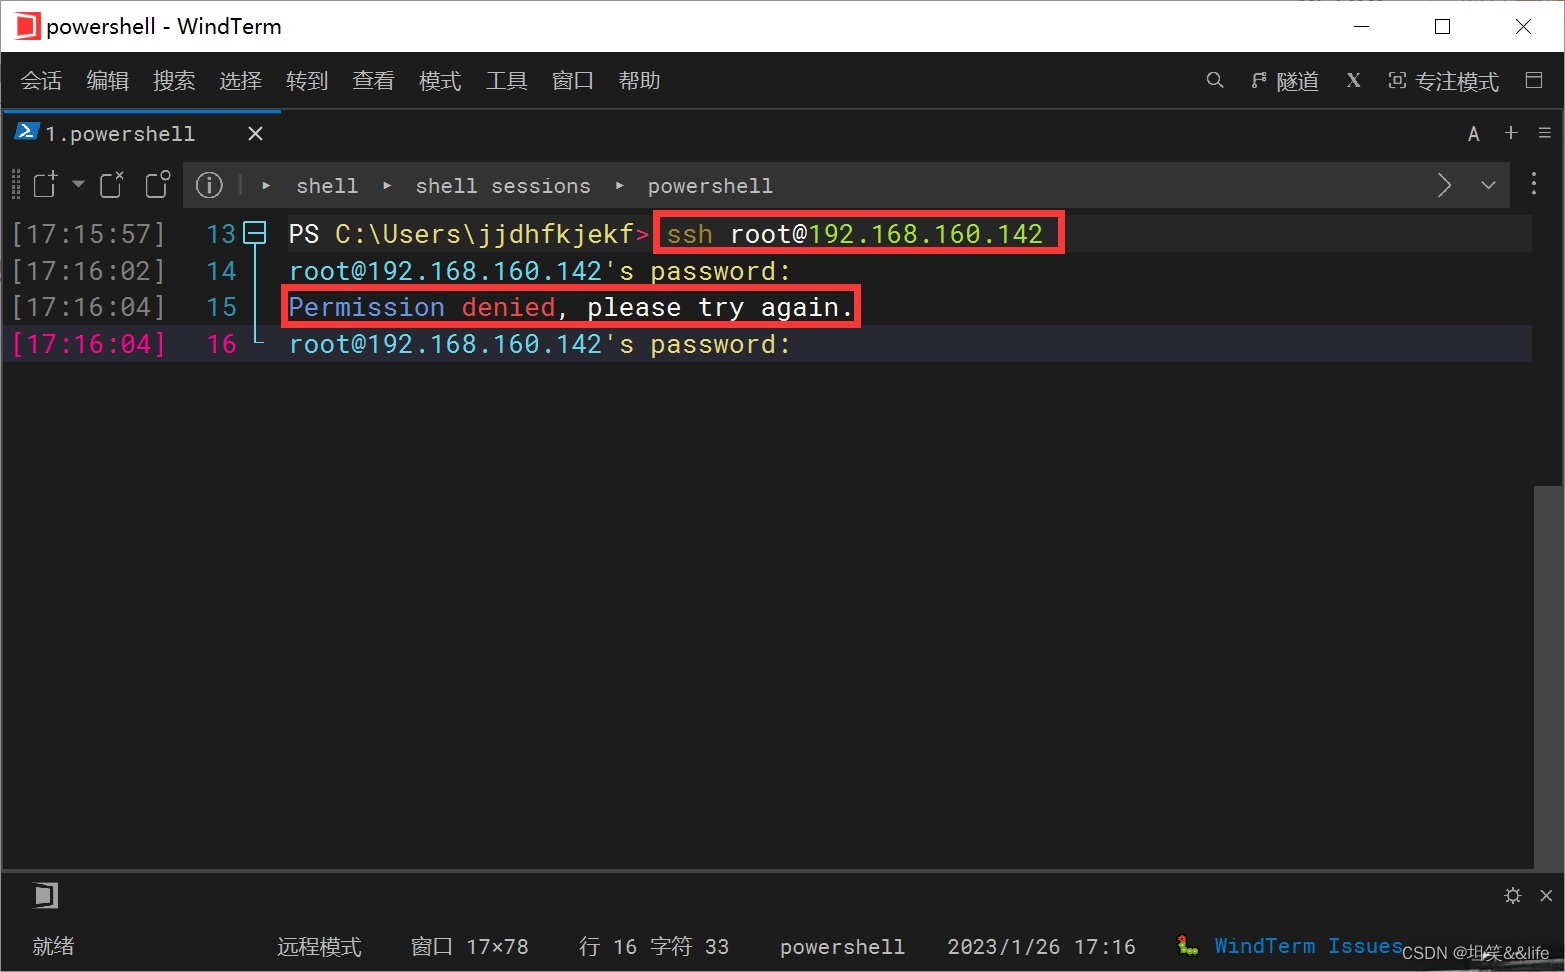Click the timestamp 17:15:57
Image resolution: width=1565 pixels, height=972 pixels.
pos(88,234)
